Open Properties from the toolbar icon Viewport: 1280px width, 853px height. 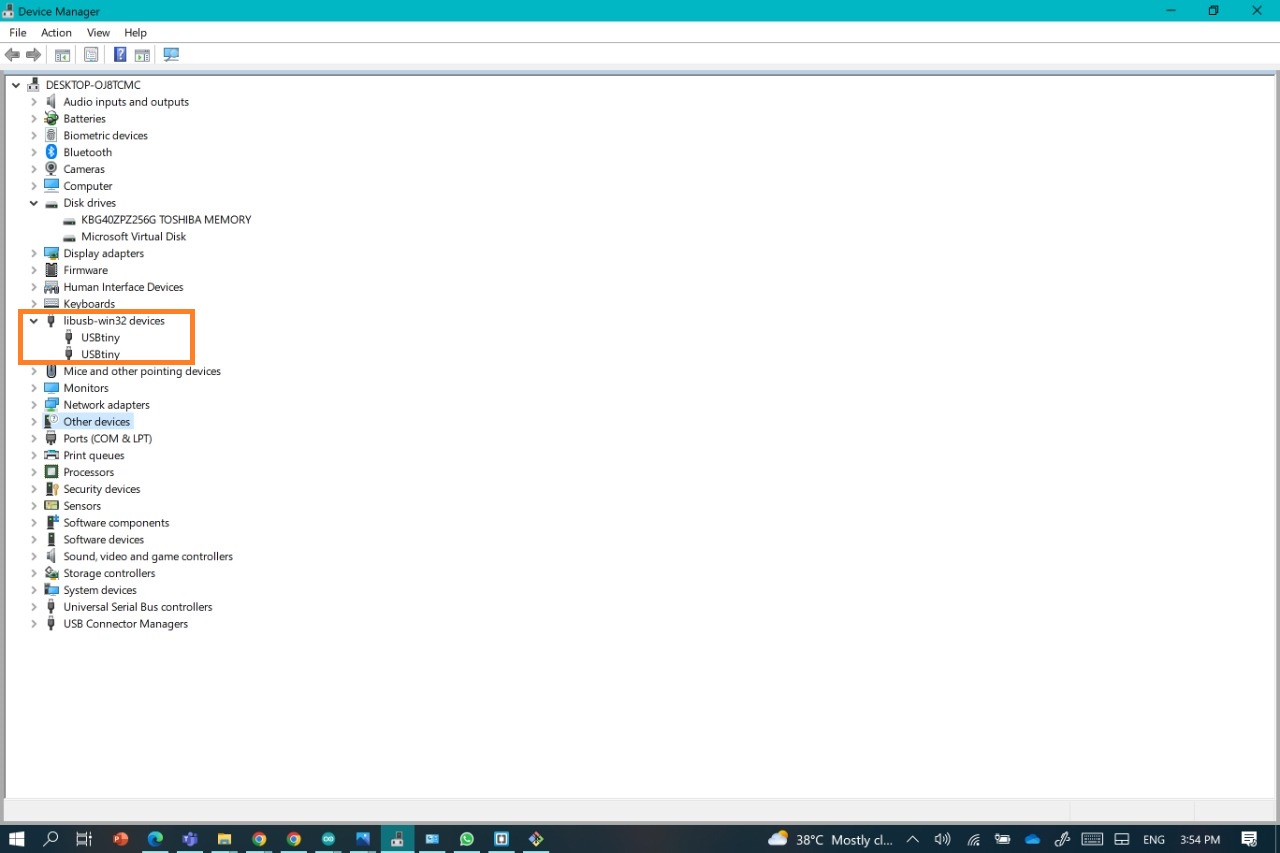pos(91,55)
